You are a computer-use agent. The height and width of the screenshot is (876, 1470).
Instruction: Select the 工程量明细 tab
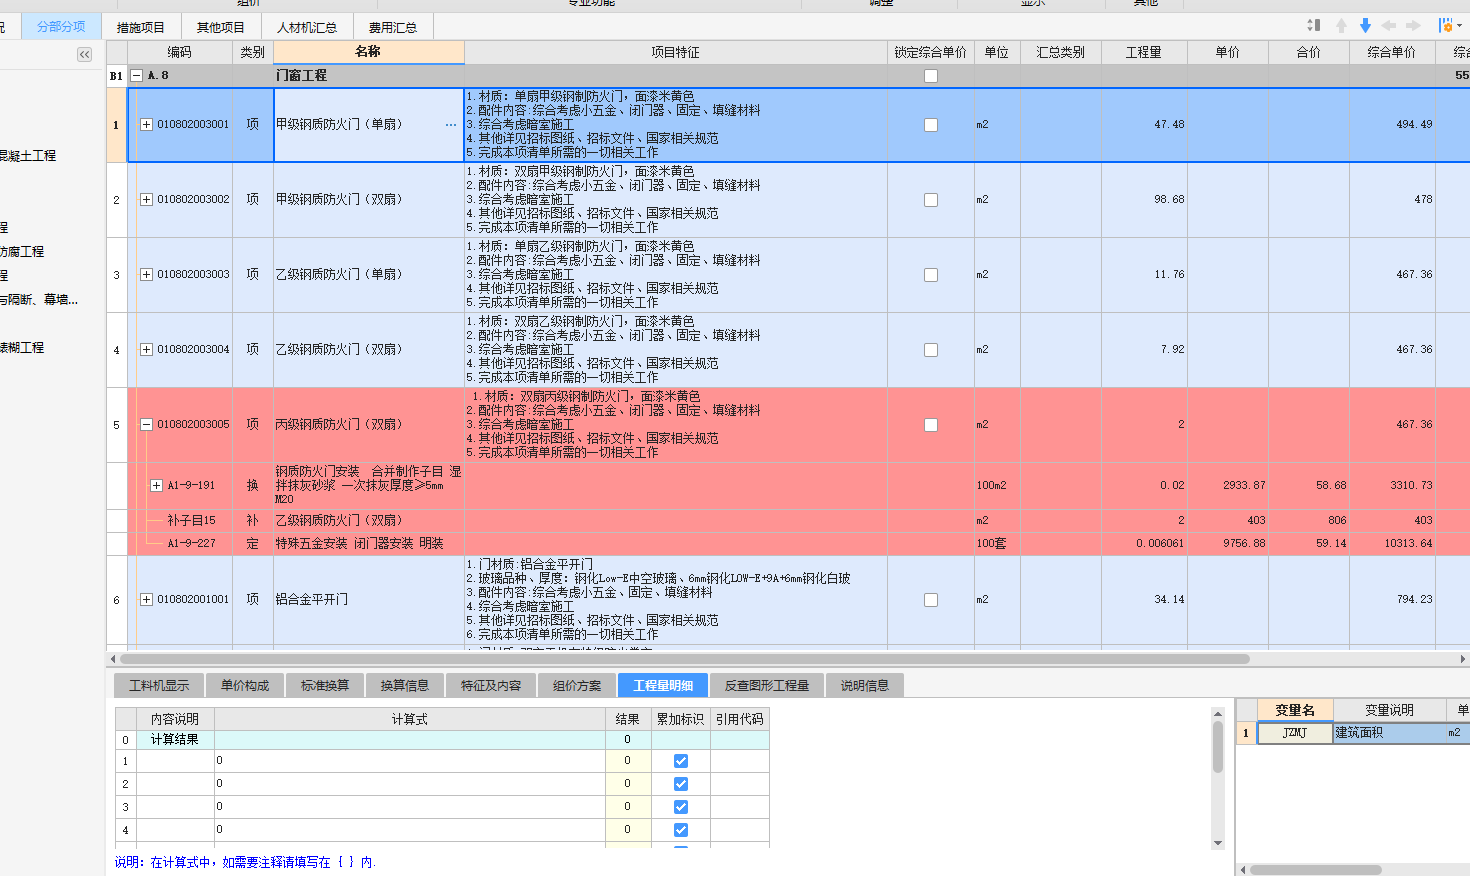pos(663,685)
